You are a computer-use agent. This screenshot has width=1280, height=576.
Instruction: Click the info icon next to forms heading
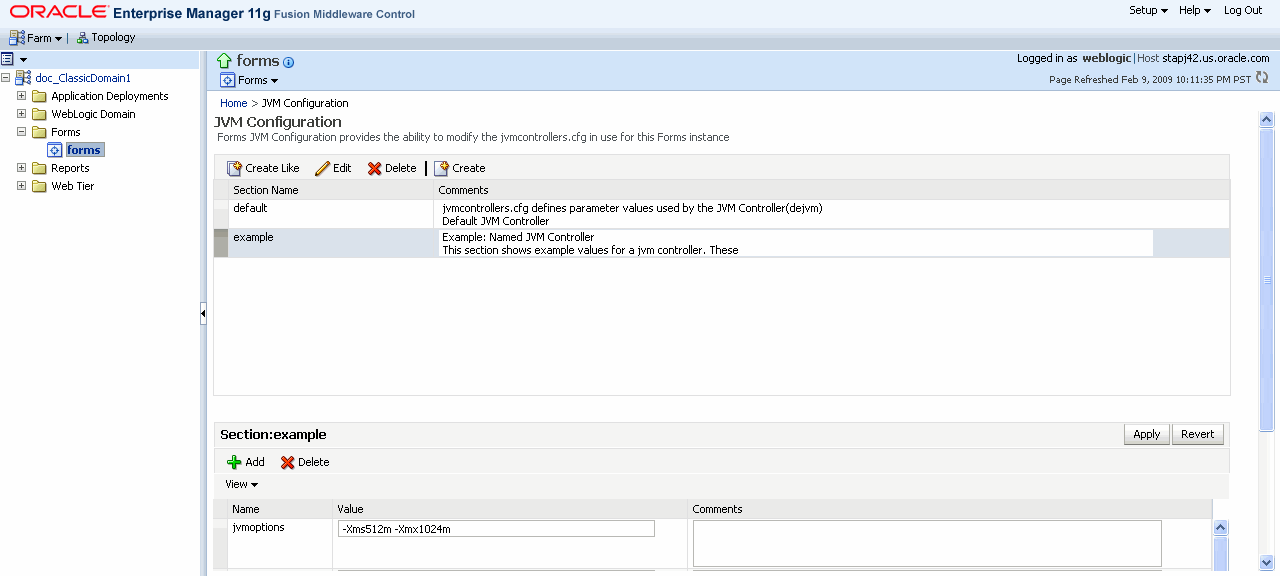click(x=288, y=62)
